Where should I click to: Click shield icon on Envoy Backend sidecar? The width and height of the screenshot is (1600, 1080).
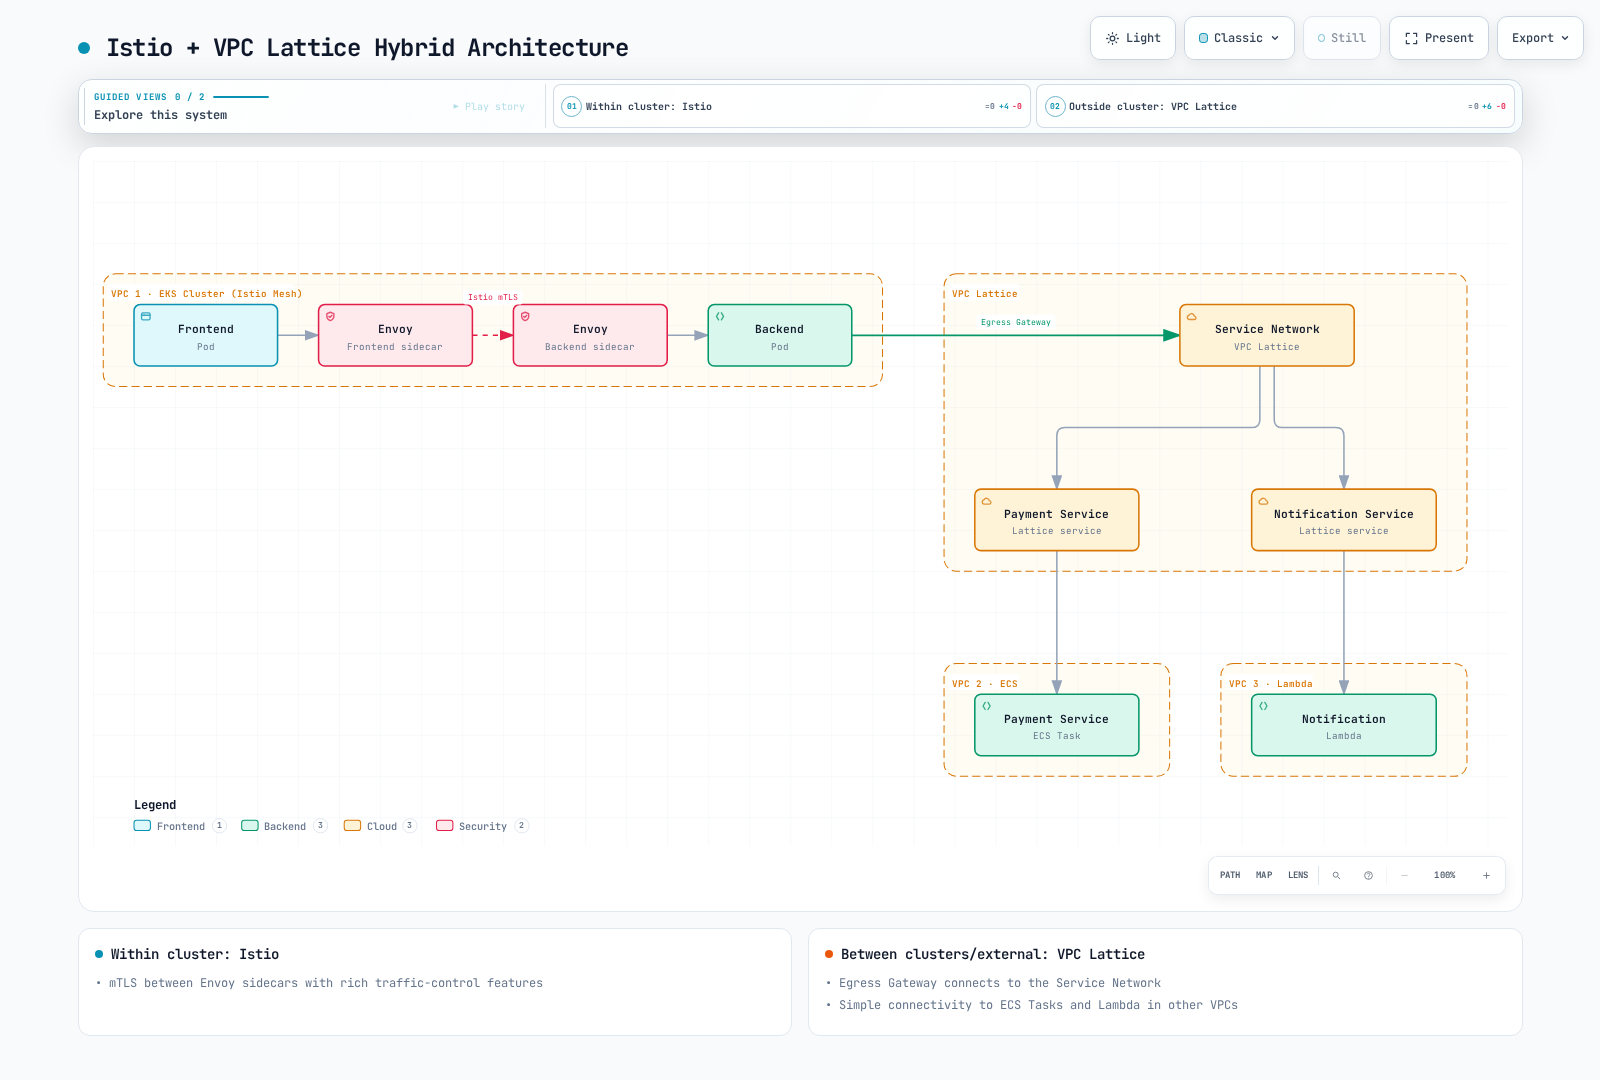coord(525,316)
